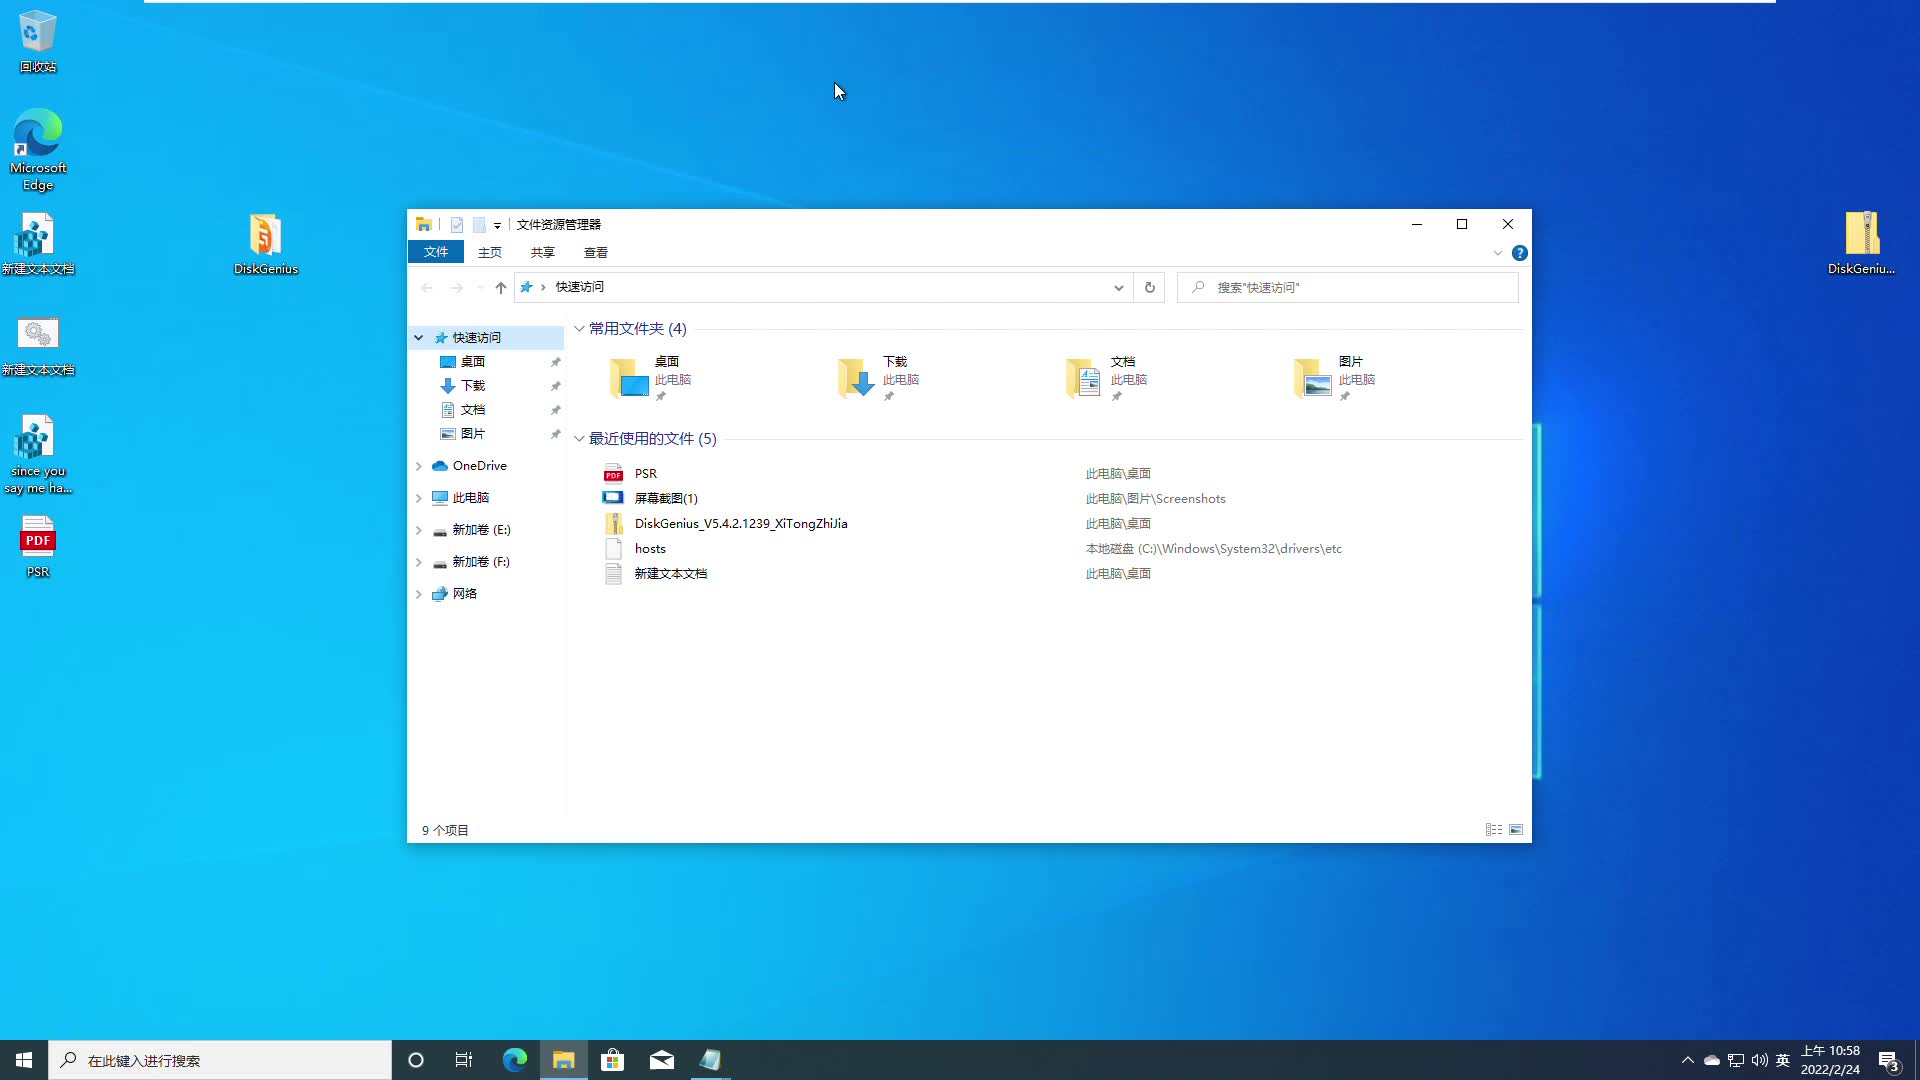Viewport: 1920px width, 1080px height.
Task: Open the hosts file from recent files
Action: click(650, 548)
